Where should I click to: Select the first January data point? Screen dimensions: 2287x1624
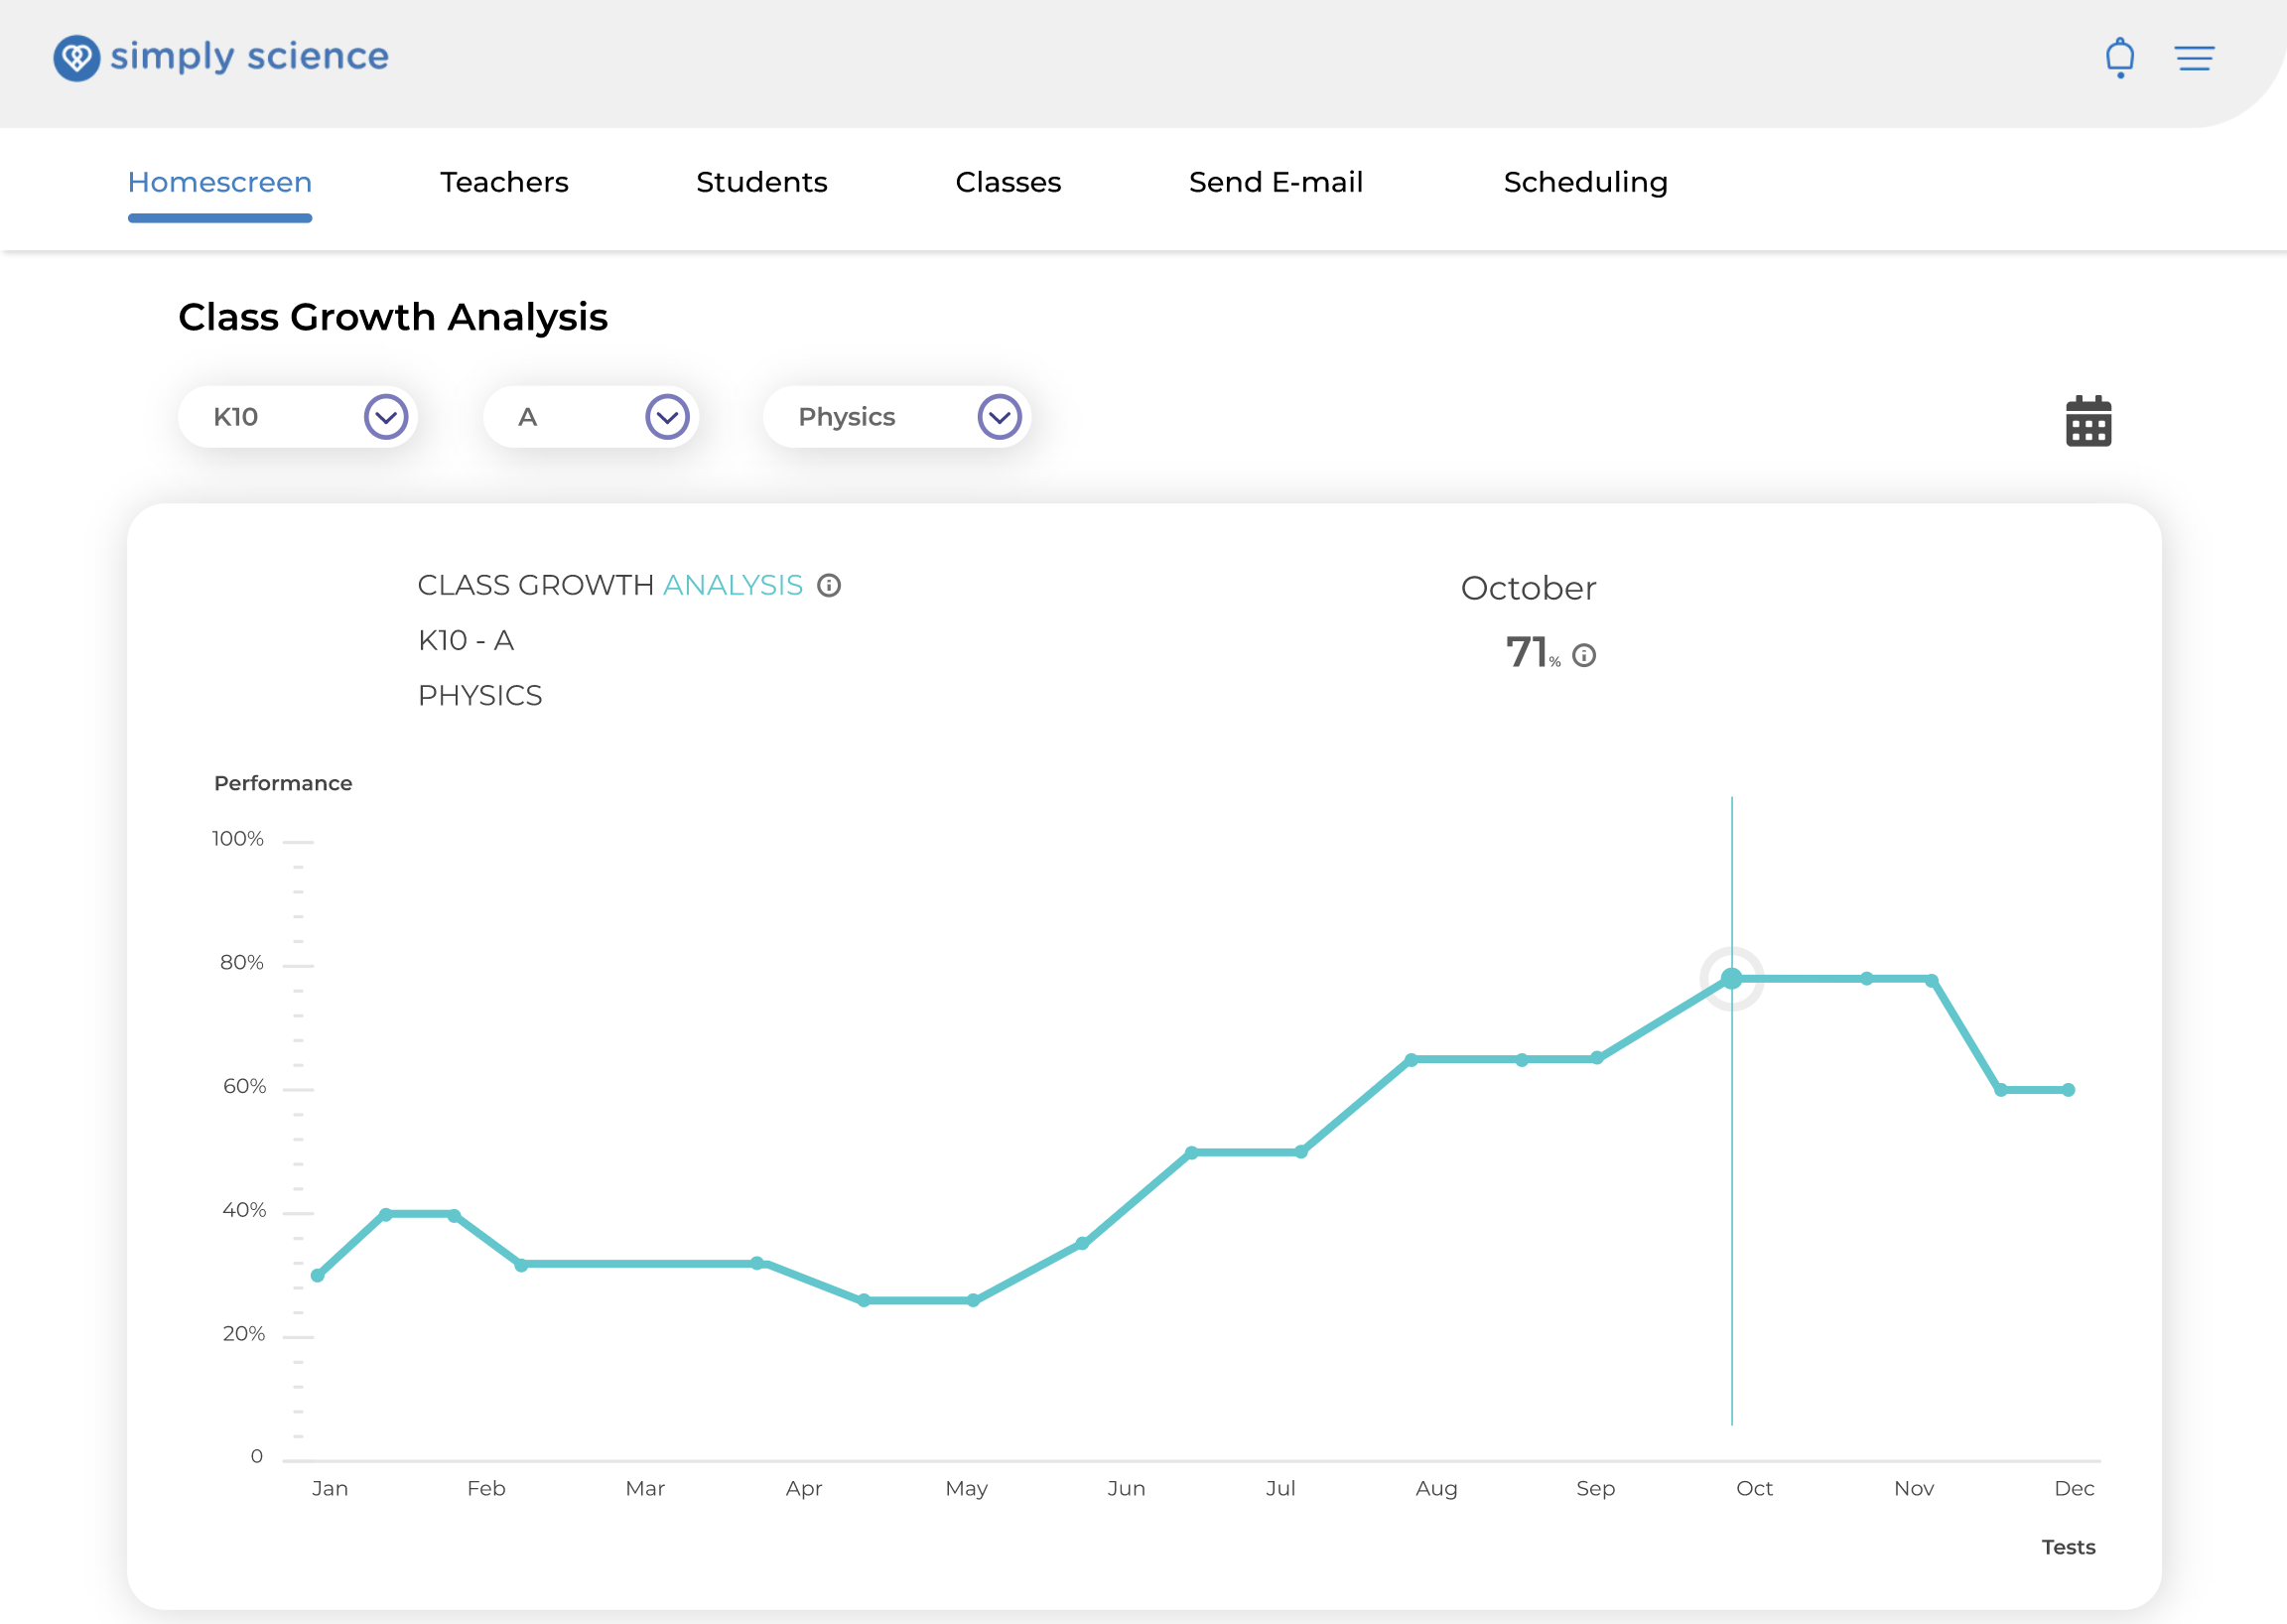(x=318, y=1276)
